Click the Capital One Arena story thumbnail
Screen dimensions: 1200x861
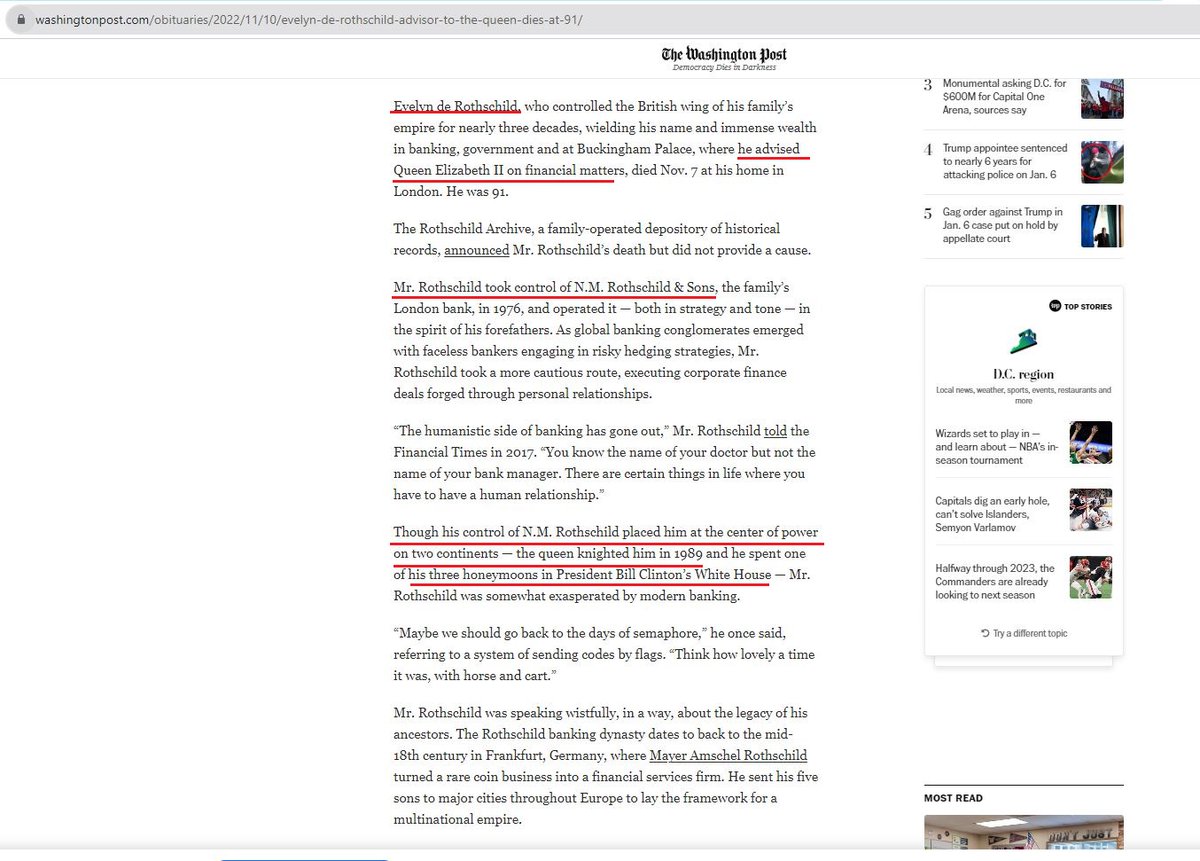1102,98
